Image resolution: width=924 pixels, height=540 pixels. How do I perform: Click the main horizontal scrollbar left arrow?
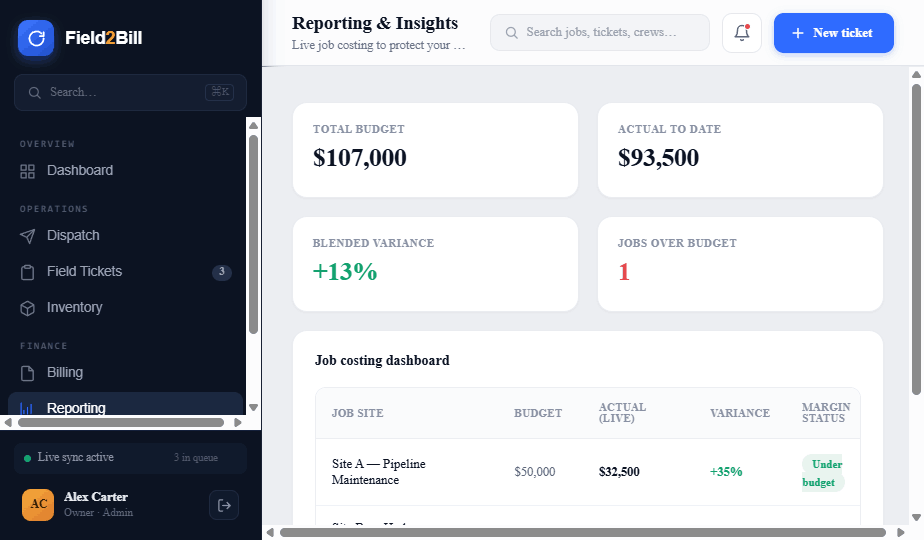[x=270, y=532]
